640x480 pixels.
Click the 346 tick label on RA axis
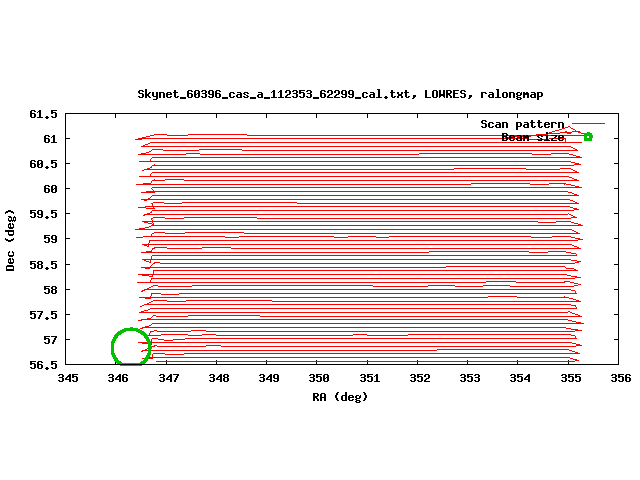118,378
